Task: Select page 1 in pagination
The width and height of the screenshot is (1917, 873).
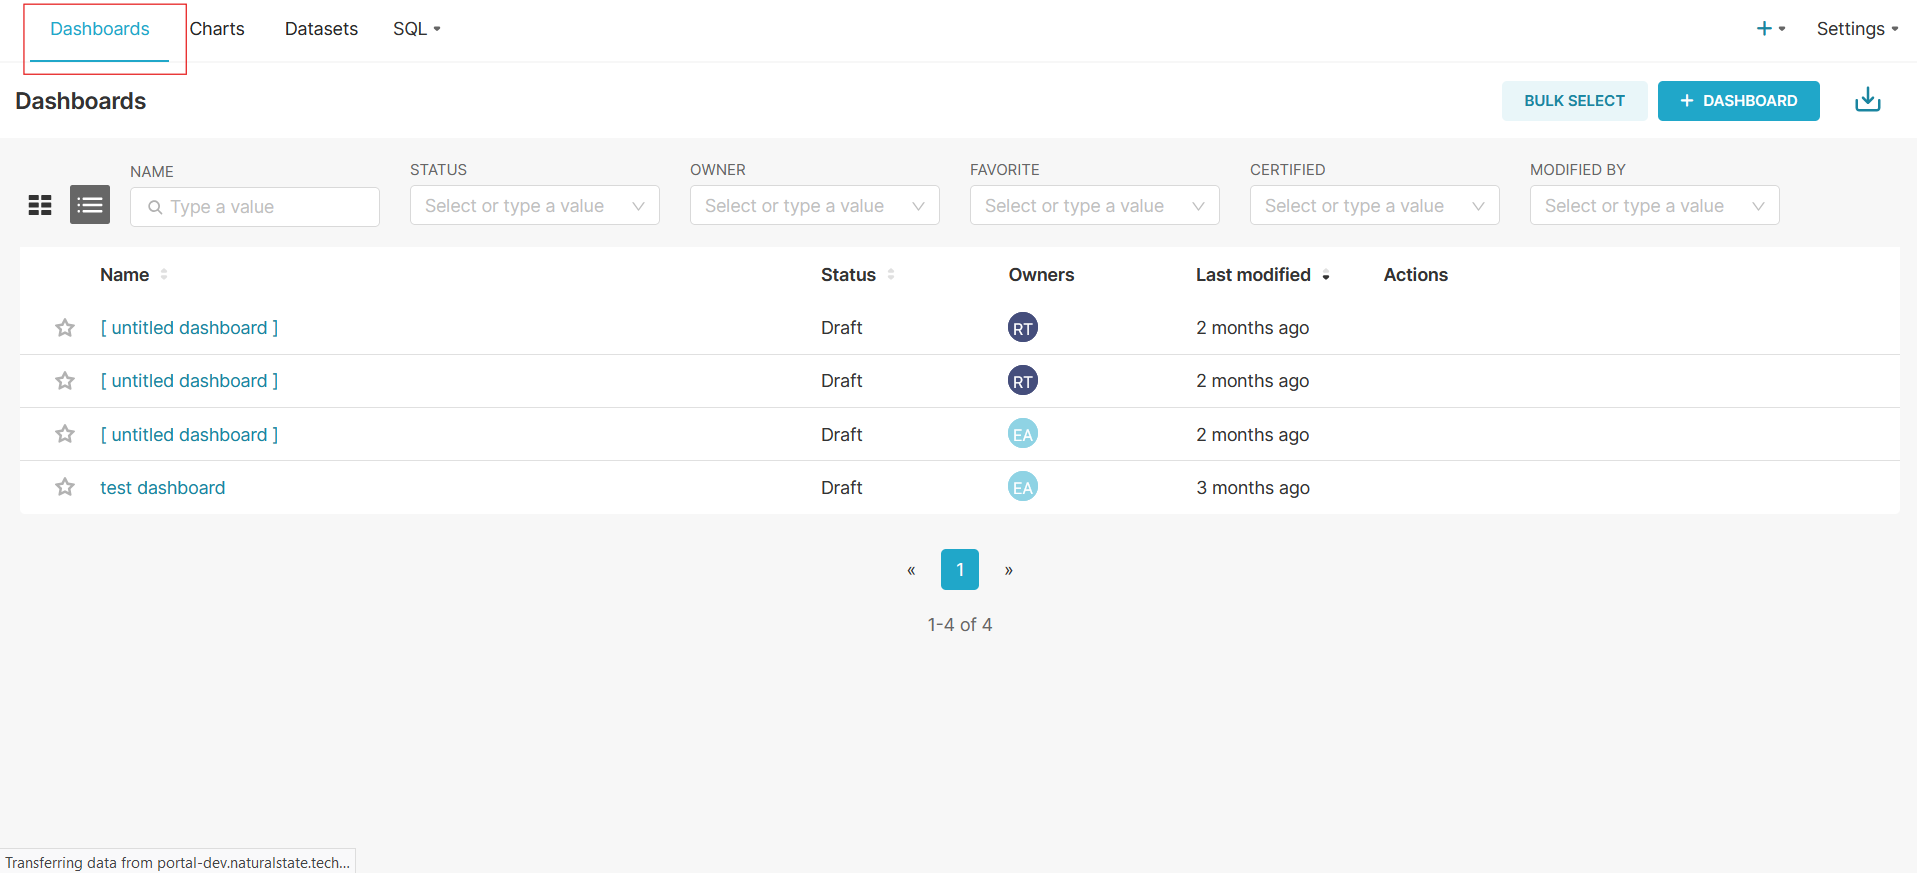Action: point(960,570)
